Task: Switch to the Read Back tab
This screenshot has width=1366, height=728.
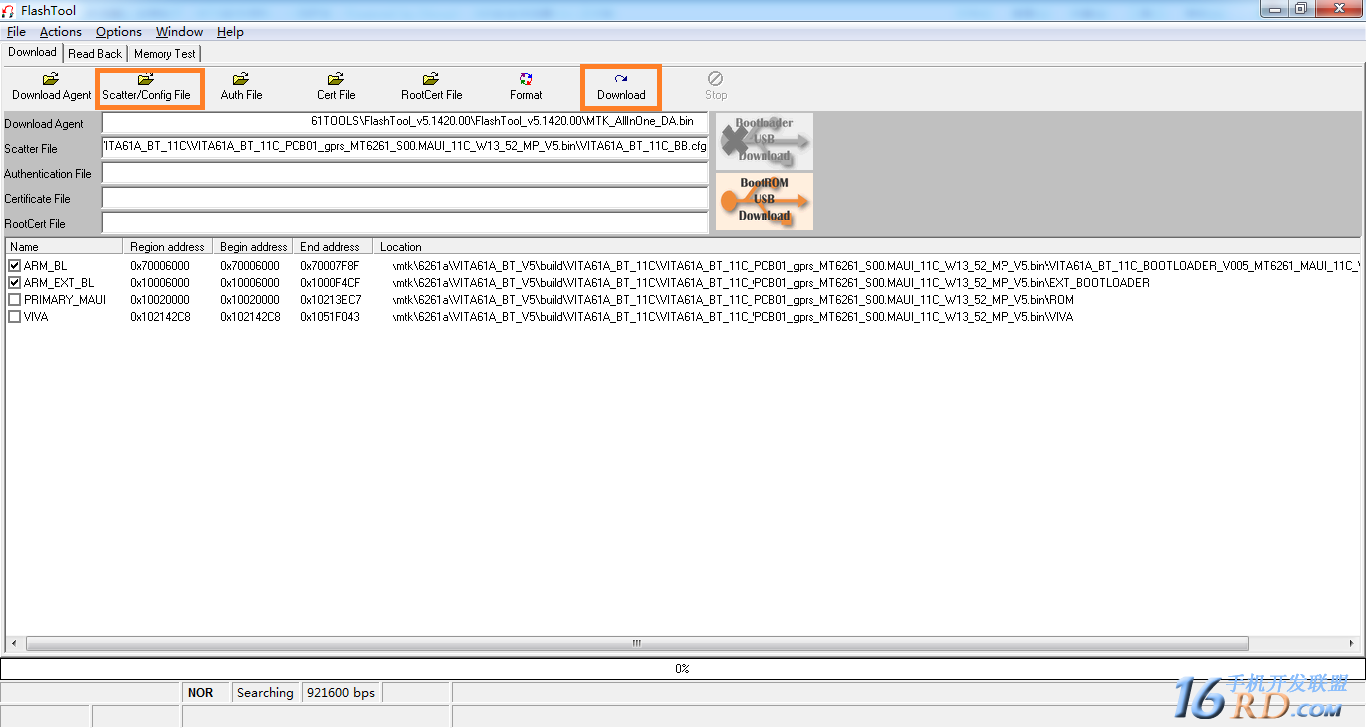Action: (x=95, y=54)
